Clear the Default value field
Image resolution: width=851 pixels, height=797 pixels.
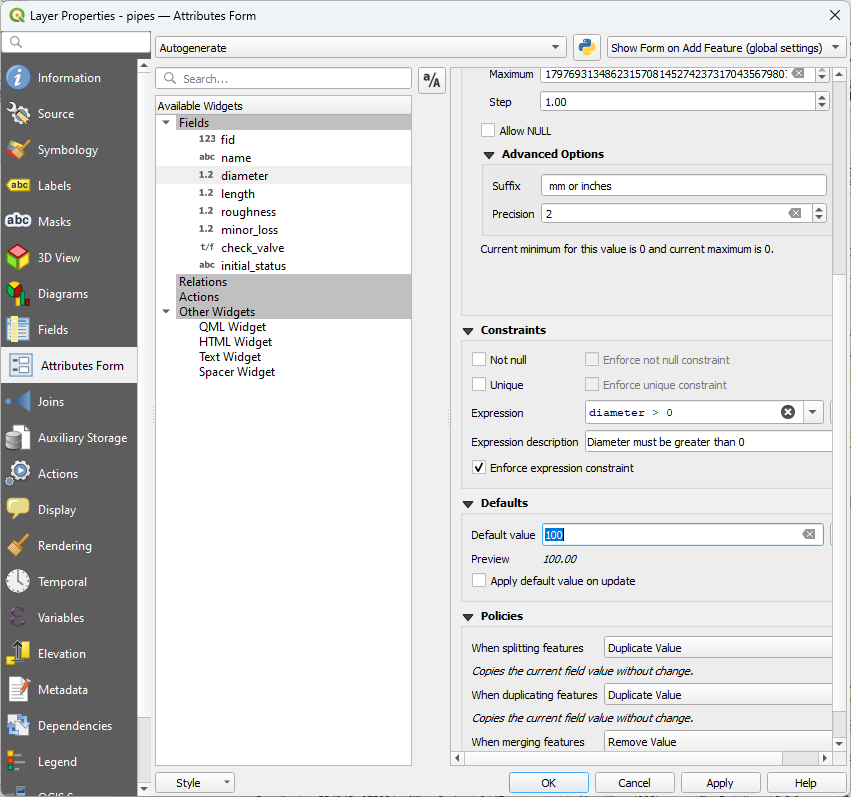[808, 535]
